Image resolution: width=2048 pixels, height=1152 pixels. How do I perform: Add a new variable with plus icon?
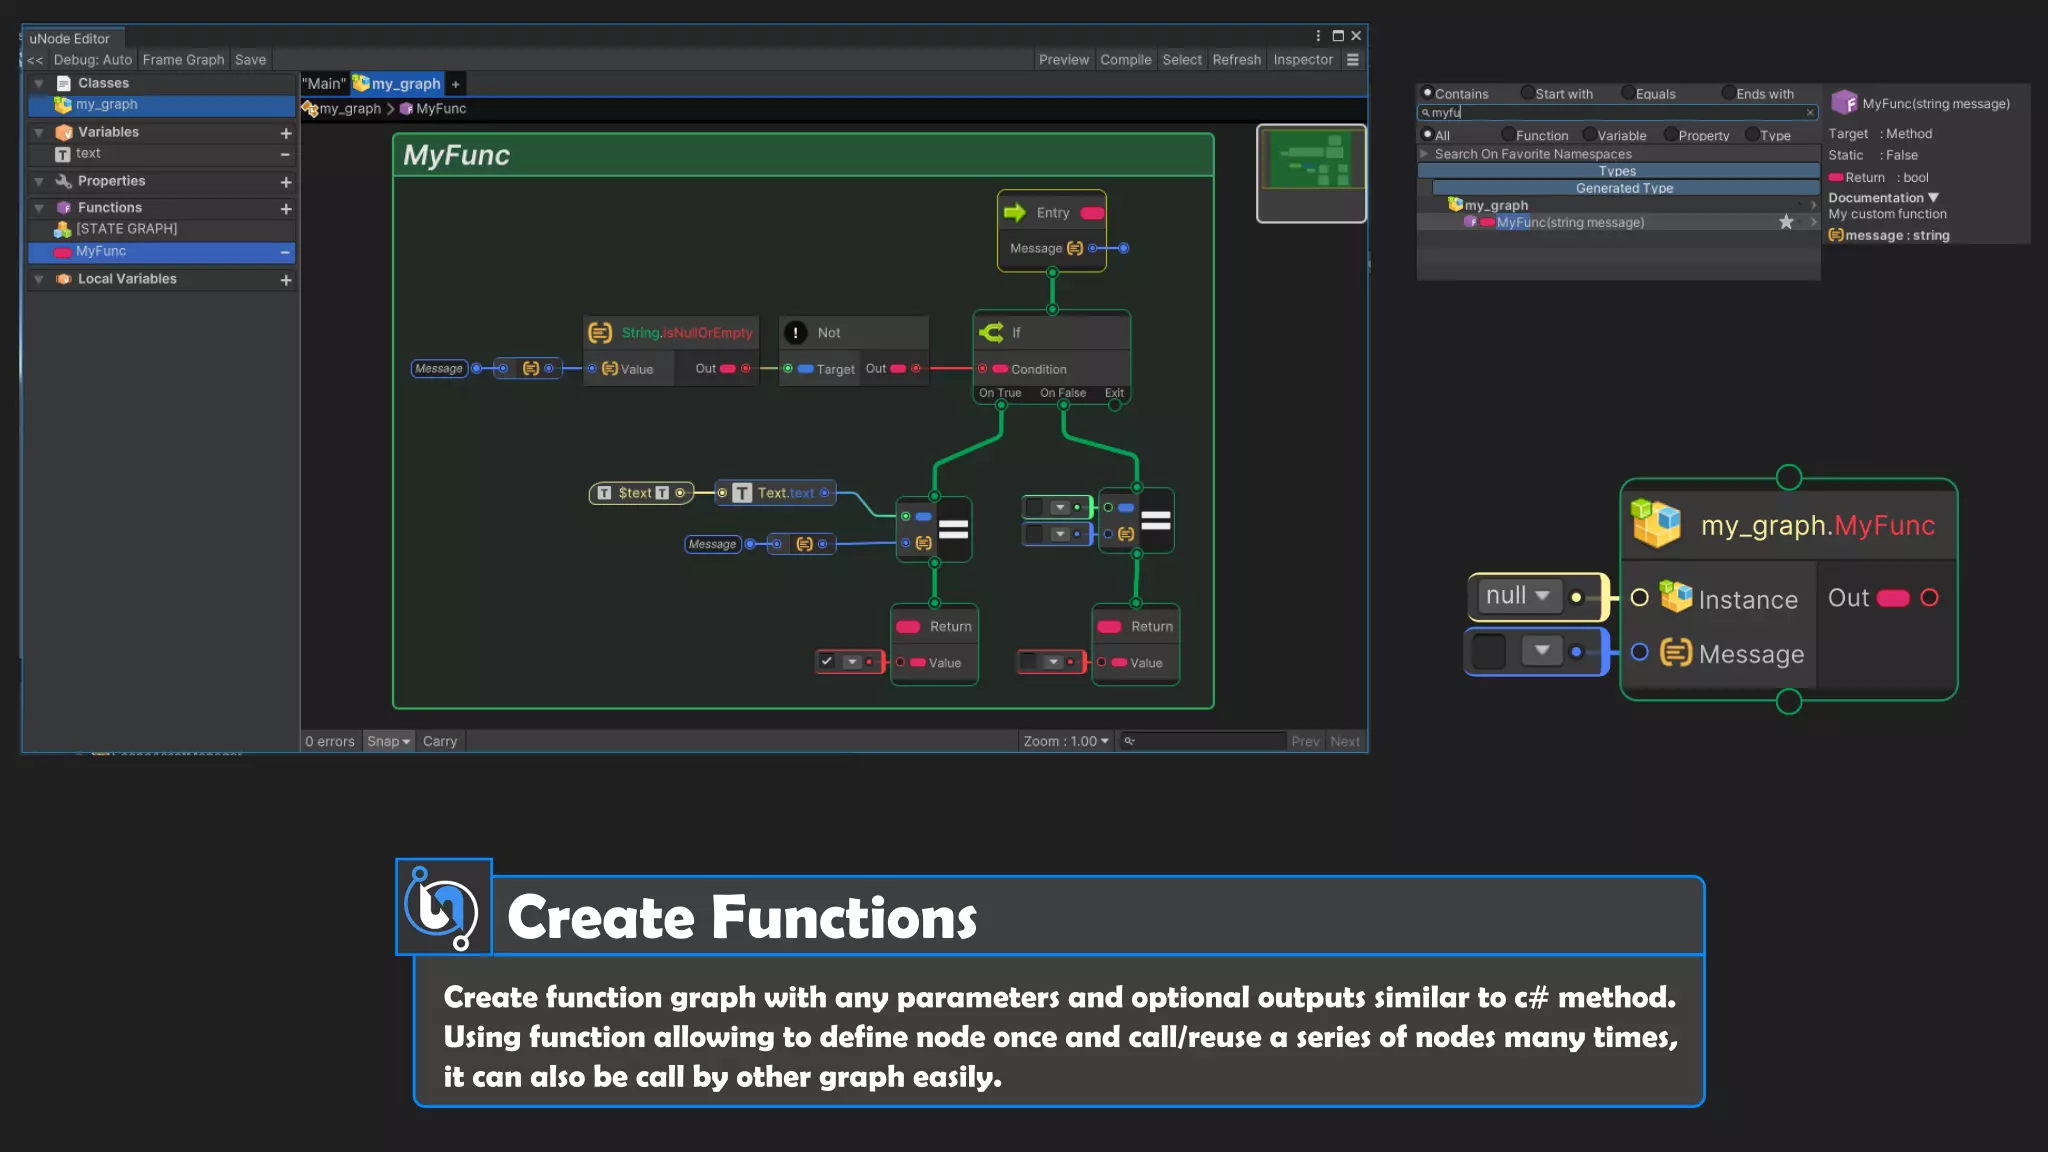(286, 133)
